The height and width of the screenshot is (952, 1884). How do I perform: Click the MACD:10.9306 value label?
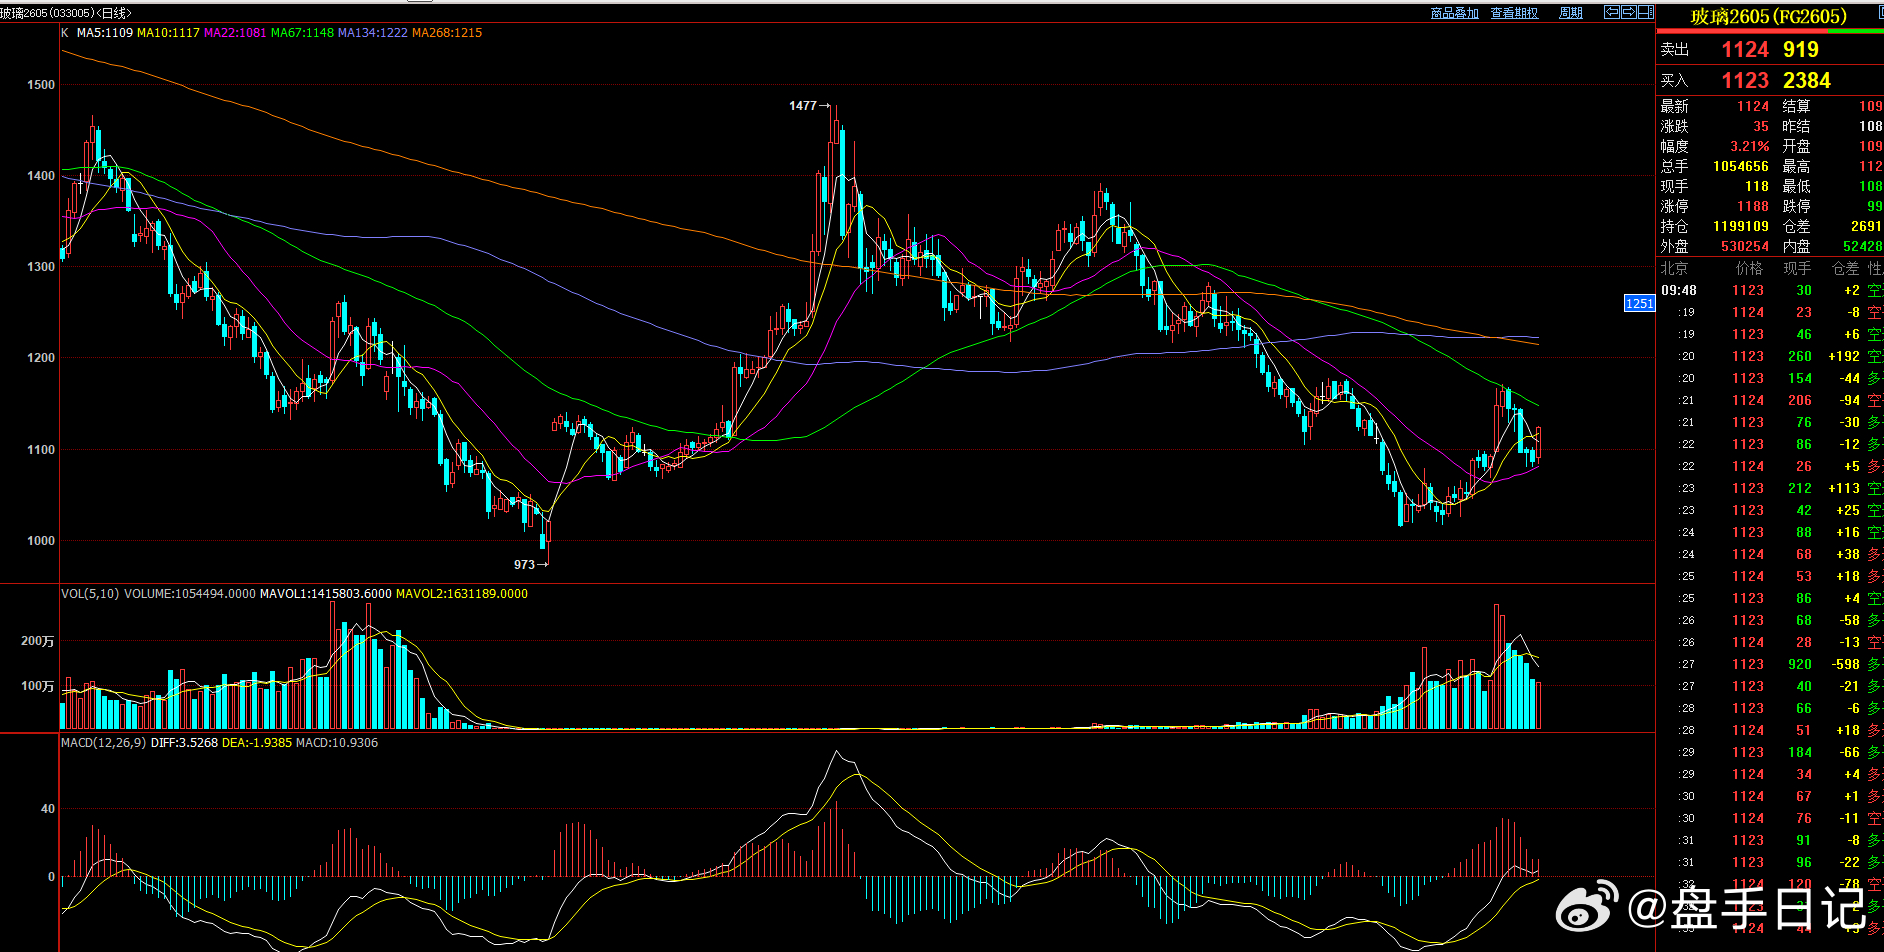(337, 743)
